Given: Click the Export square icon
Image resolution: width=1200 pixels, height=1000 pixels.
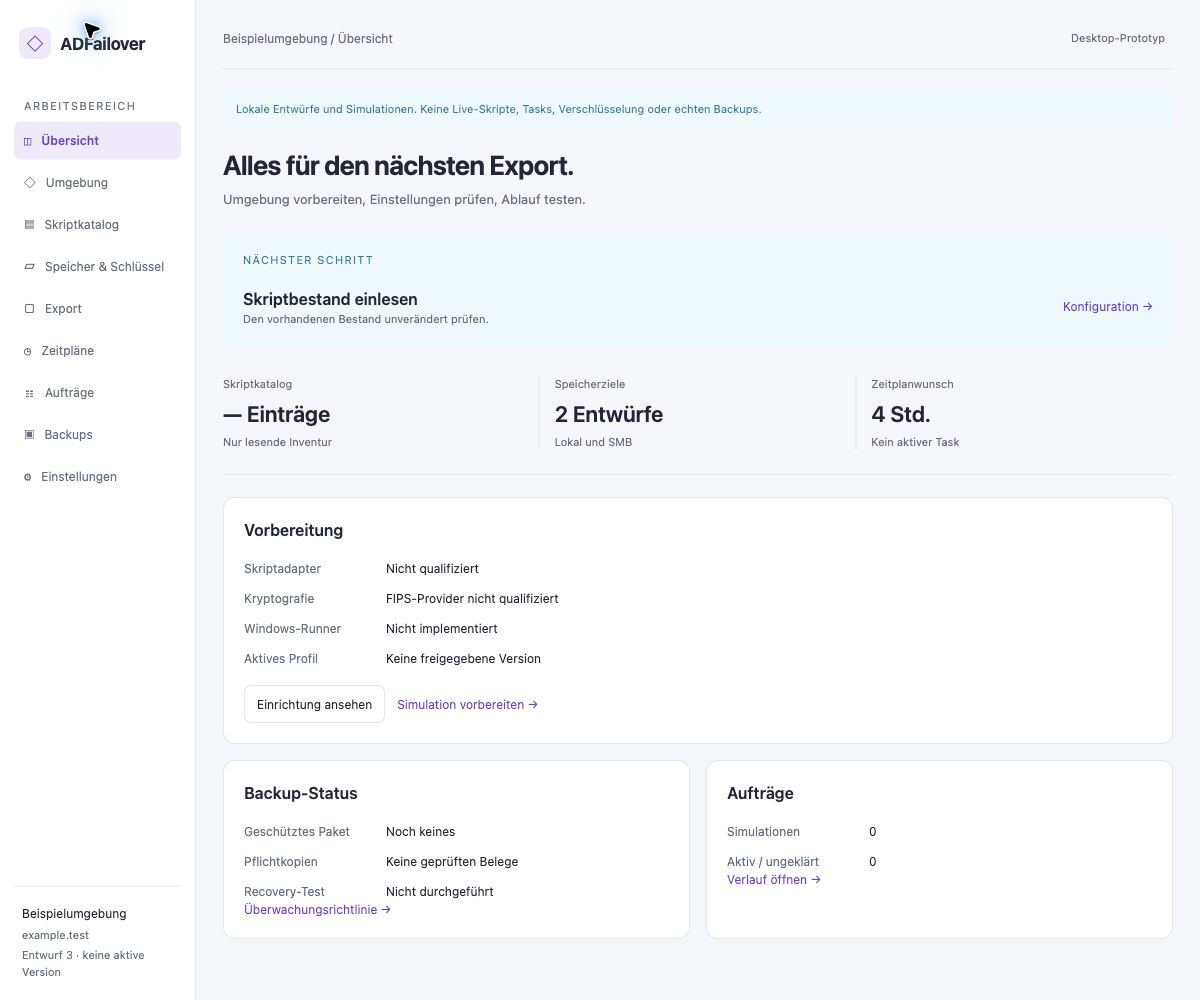Looking at the screenshot, I should tap(29, 309).
